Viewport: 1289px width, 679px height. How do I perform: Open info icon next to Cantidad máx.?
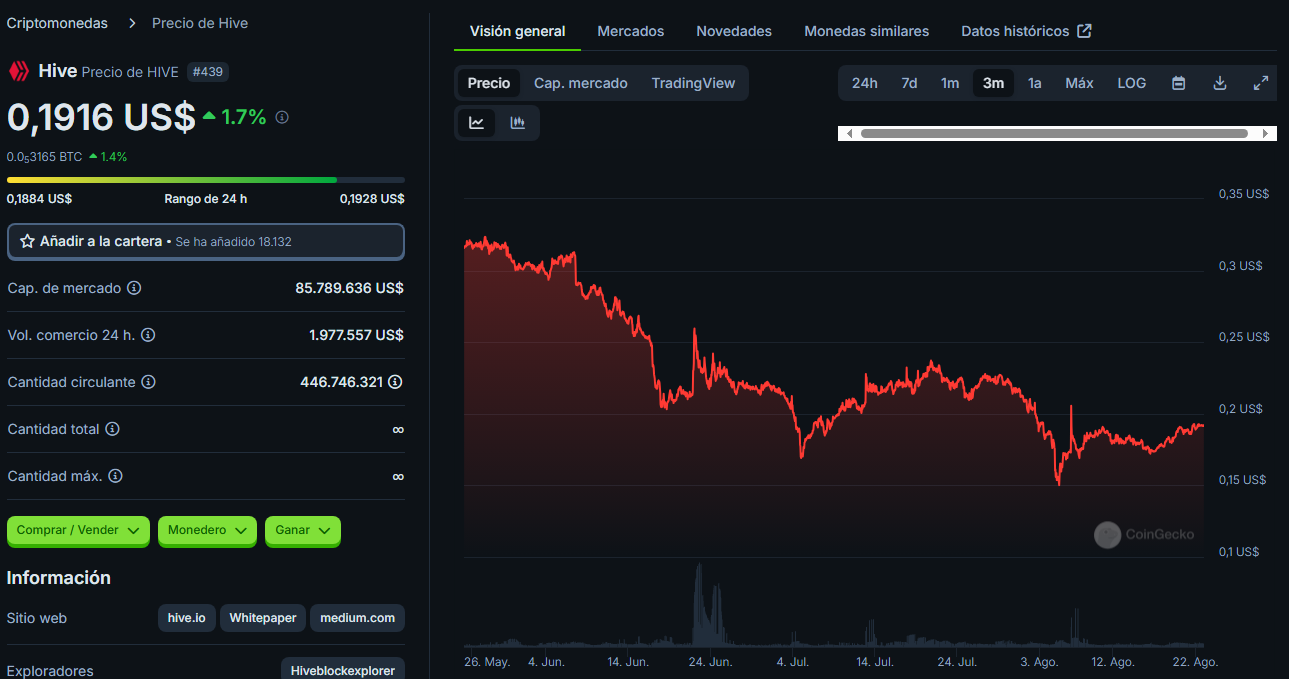pos(115,476)
